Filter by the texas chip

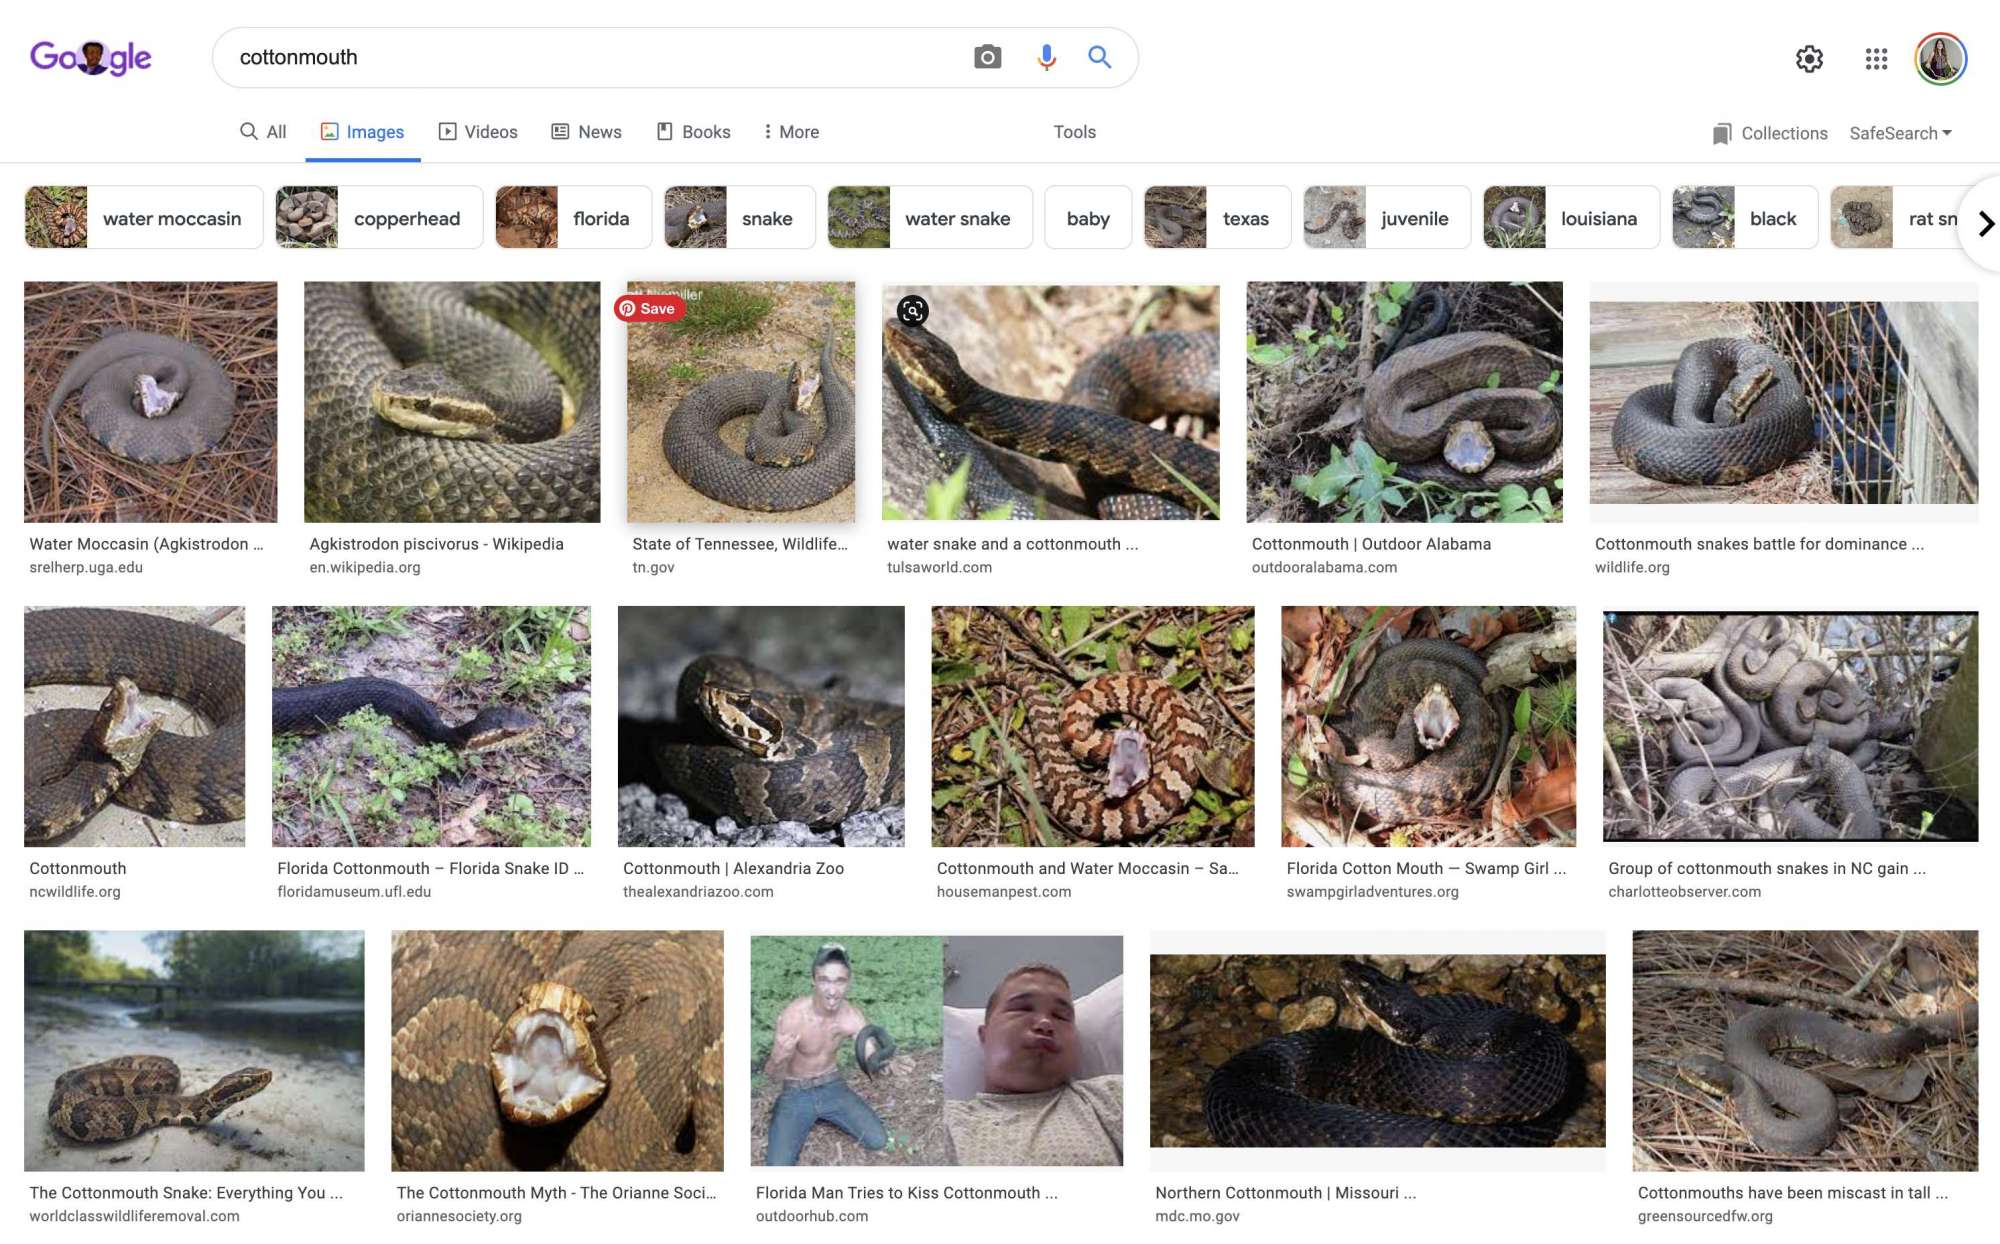pos(1217,217)
